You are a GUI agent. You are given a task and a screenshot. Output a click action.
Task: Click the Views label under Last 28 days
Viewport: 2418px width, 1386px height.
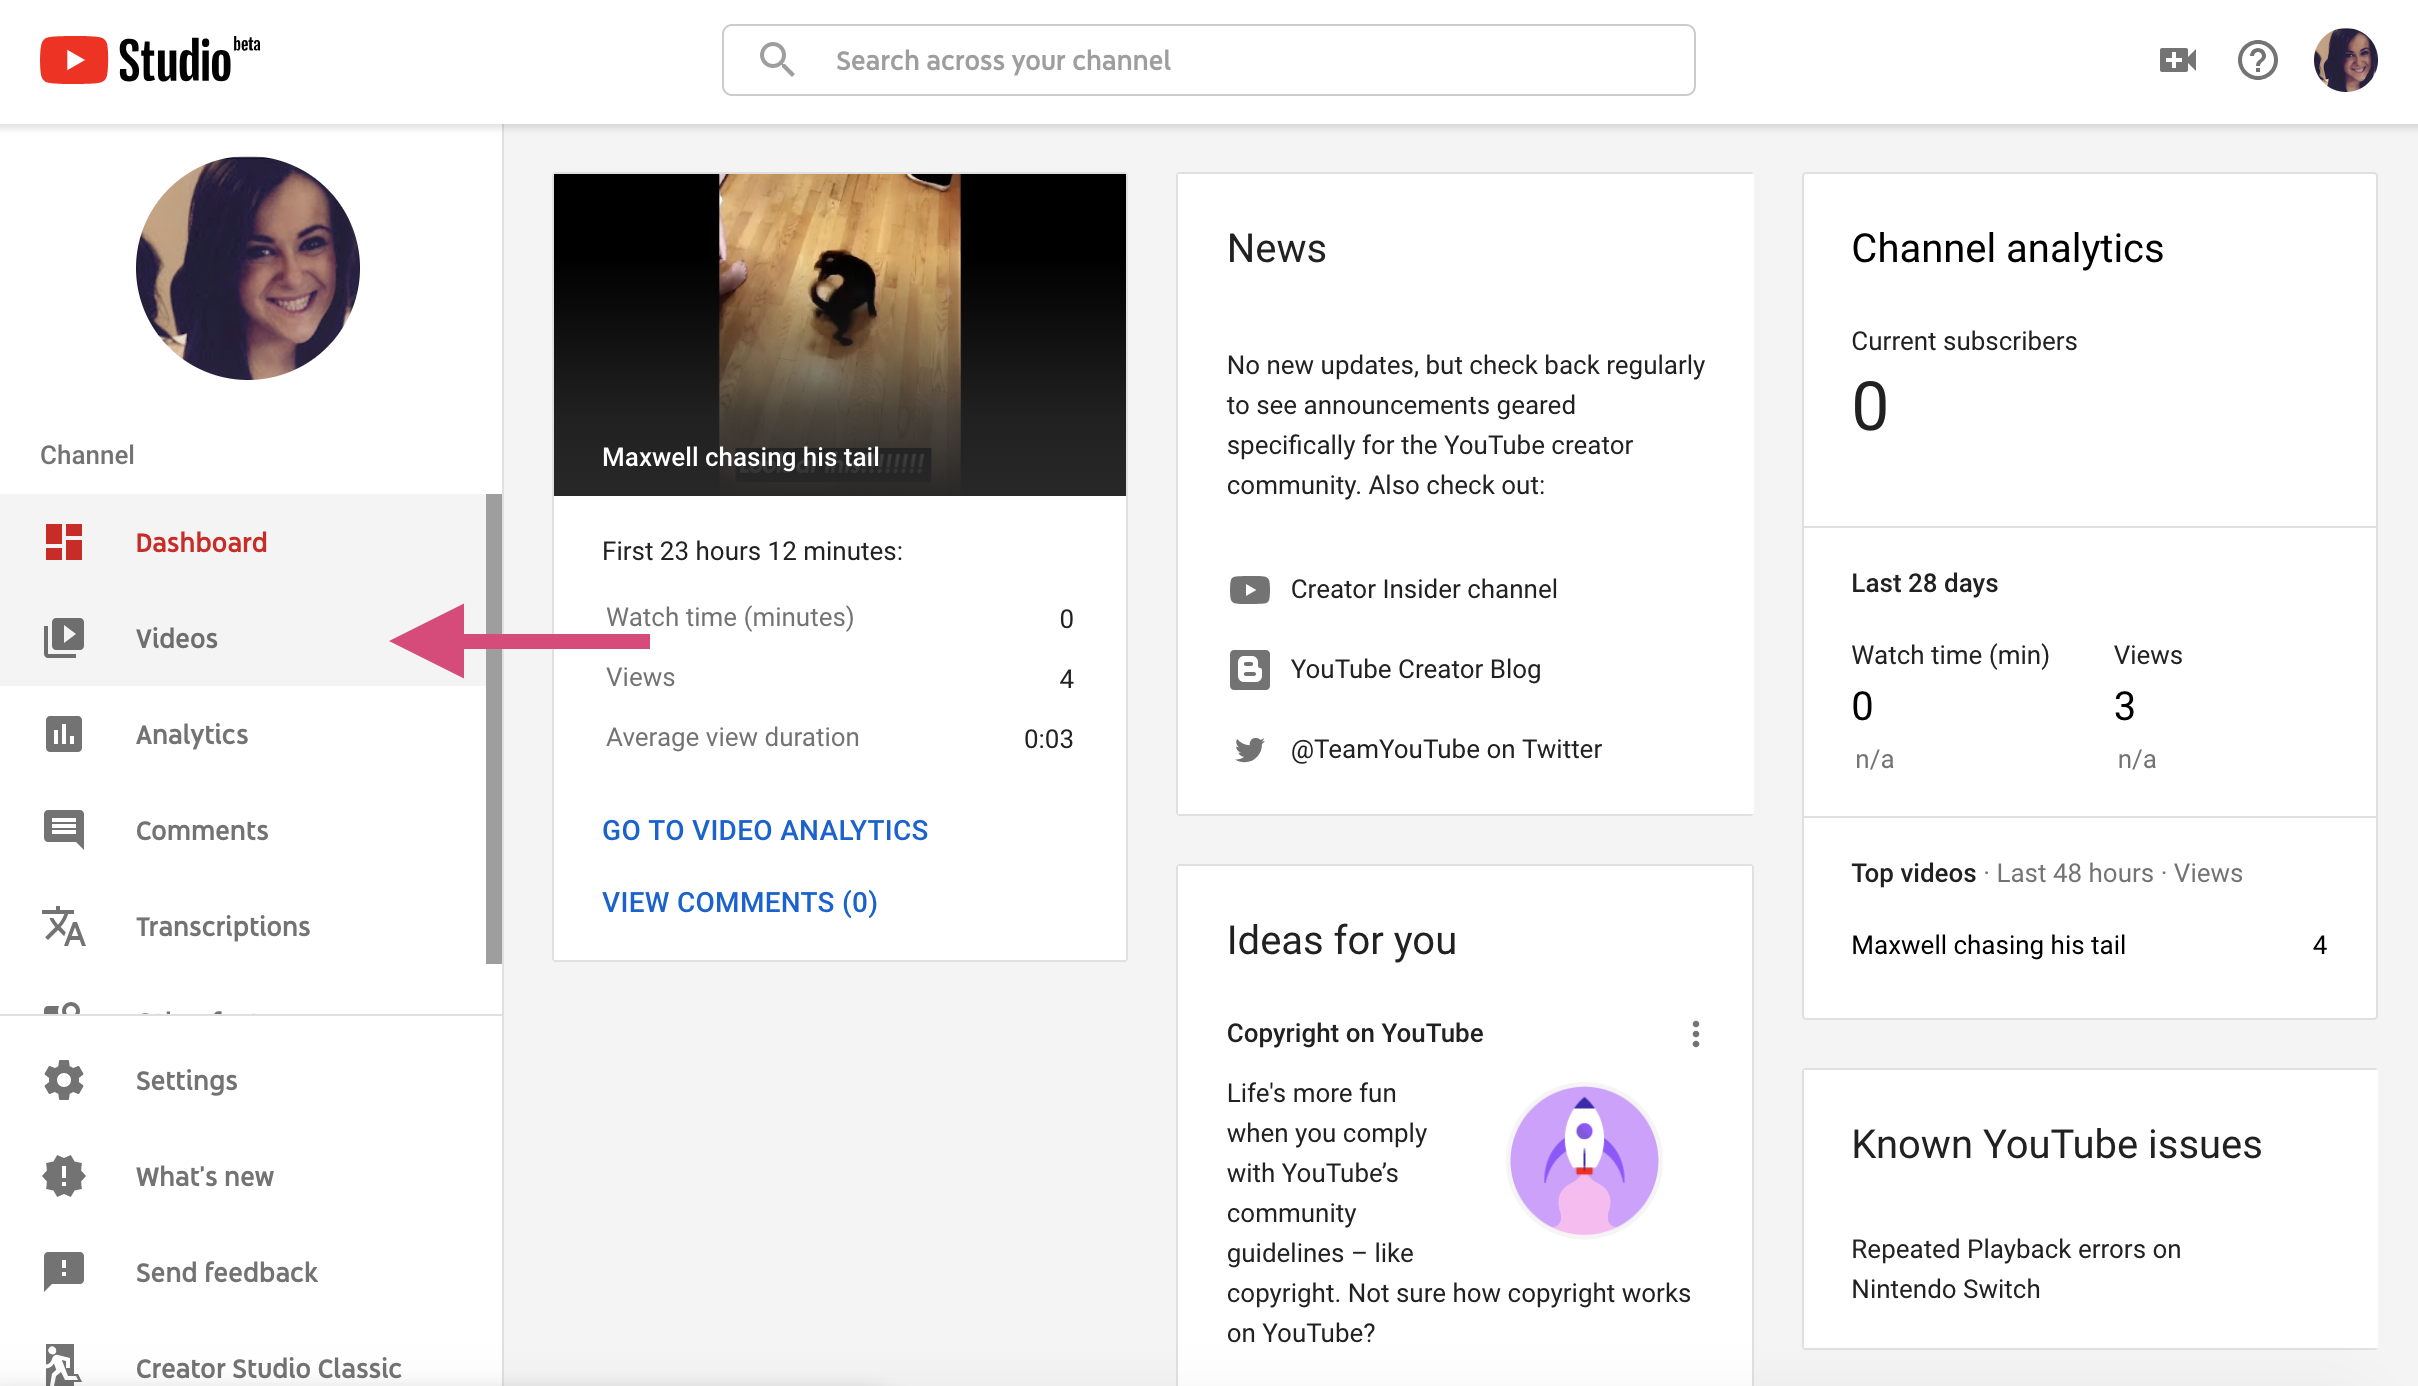click(2148, 655)
